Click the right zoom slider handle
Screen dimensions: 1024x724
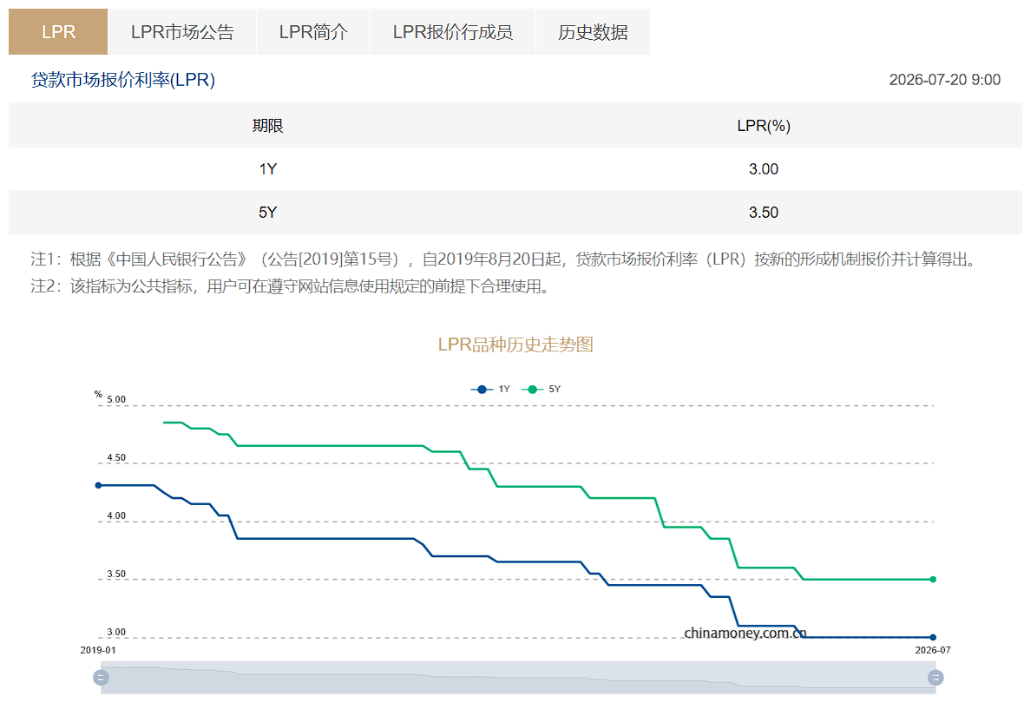(935, 678)
